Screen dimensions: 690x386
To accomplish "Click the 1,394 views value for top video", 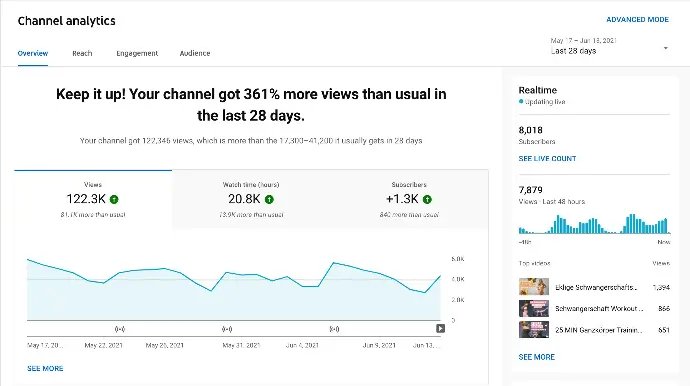I will [x=661, y=287].
